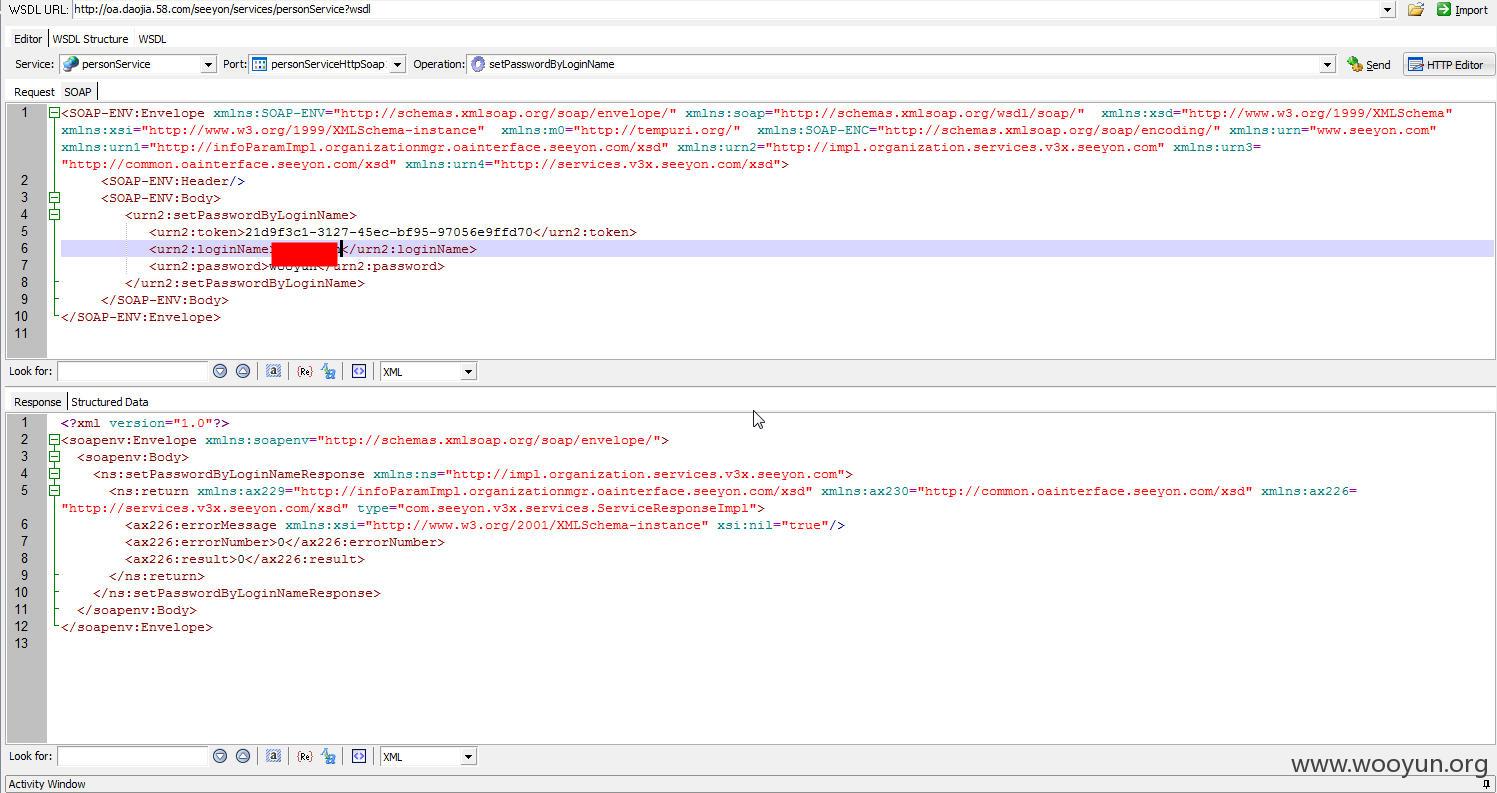Select the SOAP sub-tab

[x=78, y=91]
